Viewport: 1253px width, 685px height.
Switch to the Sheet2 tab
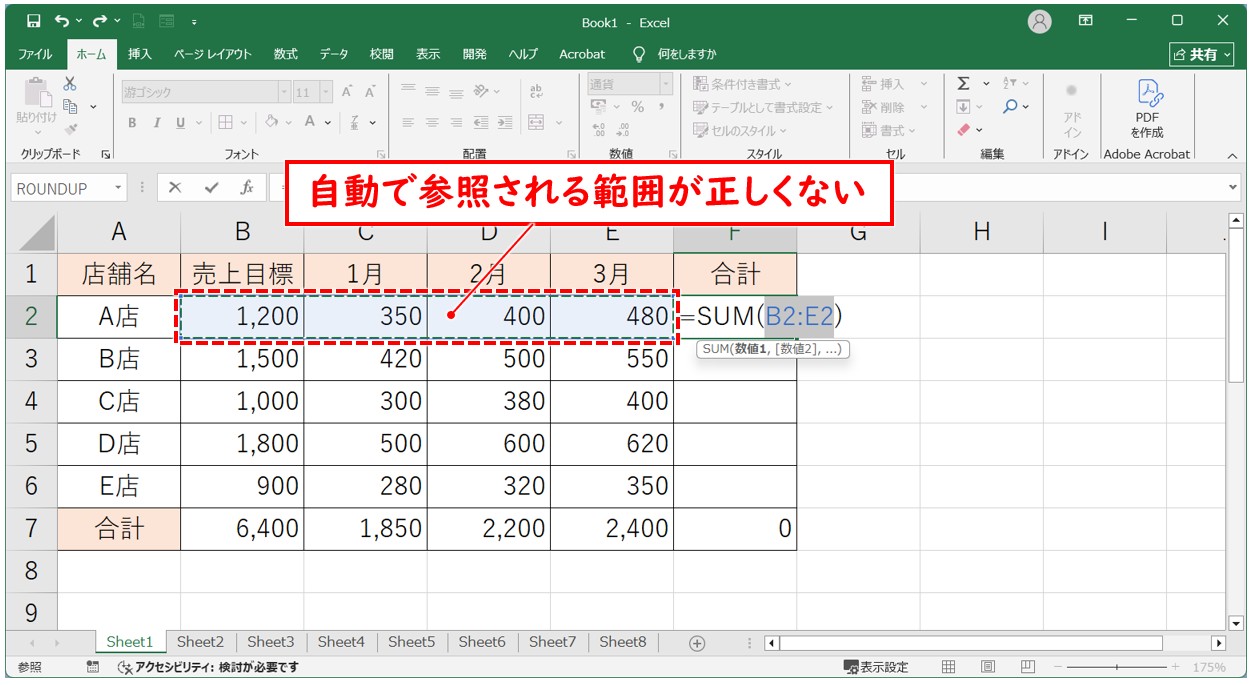pyautogui.click(x=200, y=642)
